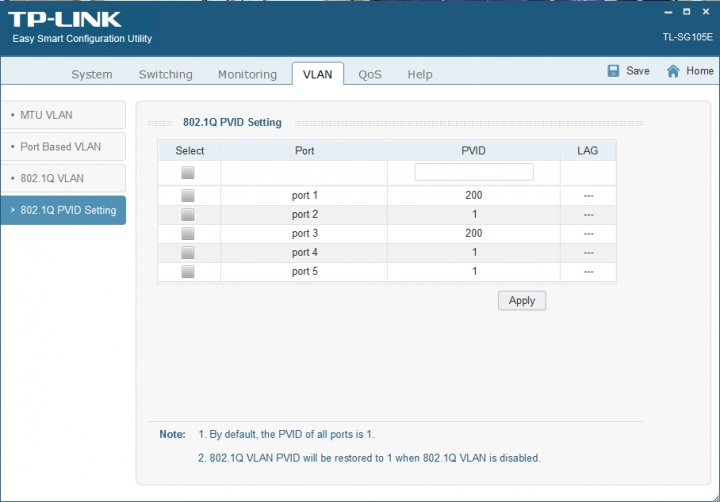The height and width of the screenshot is (502, 720).
Task: Open 802.1Q VLAN sidebar item
Action: click(x=63, y=178)
